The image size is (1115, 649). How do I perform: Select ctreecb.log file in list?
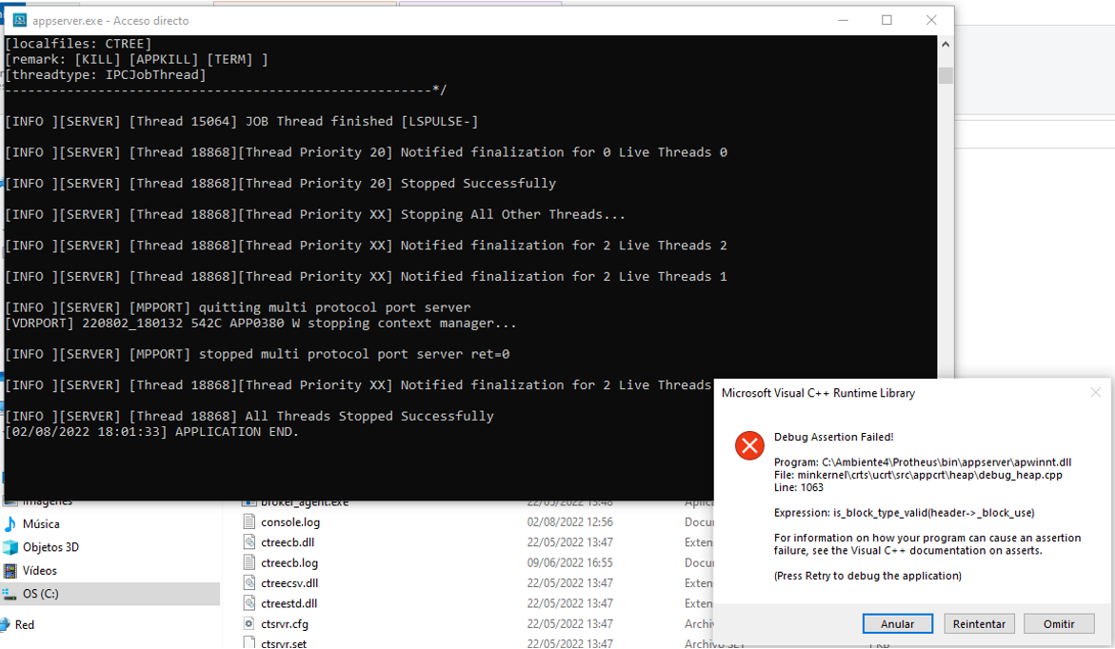click(x=289, y=563)
